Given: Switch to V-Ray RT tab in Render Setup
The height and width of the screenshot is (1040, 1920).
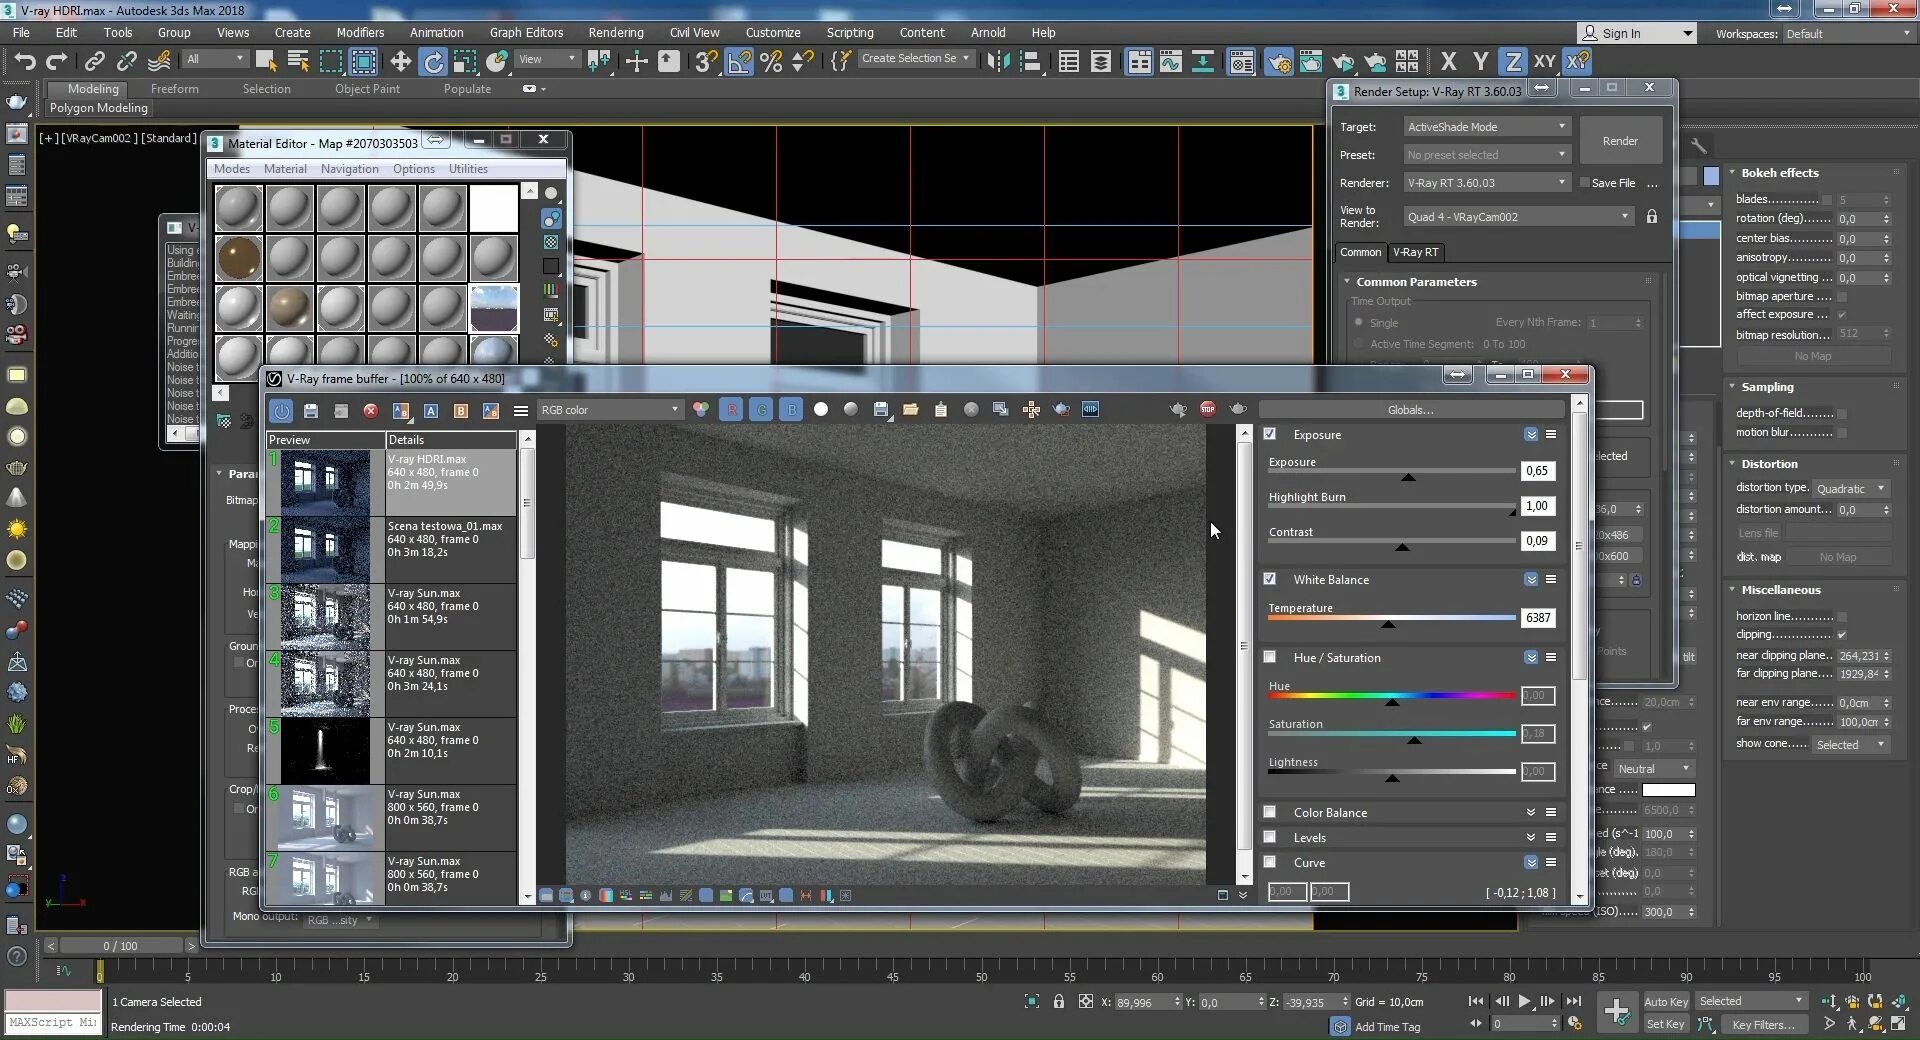Looking at the screenshot, I should click(1415, 252).
